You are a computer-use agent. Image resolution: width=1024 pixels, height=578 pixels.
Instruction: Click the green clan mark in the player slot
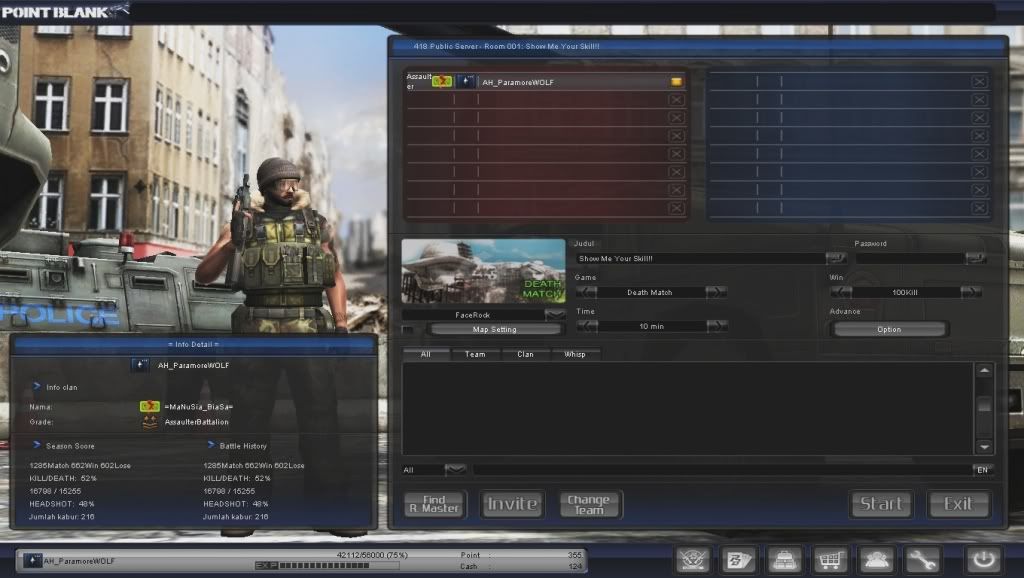[x=442, y=81]
